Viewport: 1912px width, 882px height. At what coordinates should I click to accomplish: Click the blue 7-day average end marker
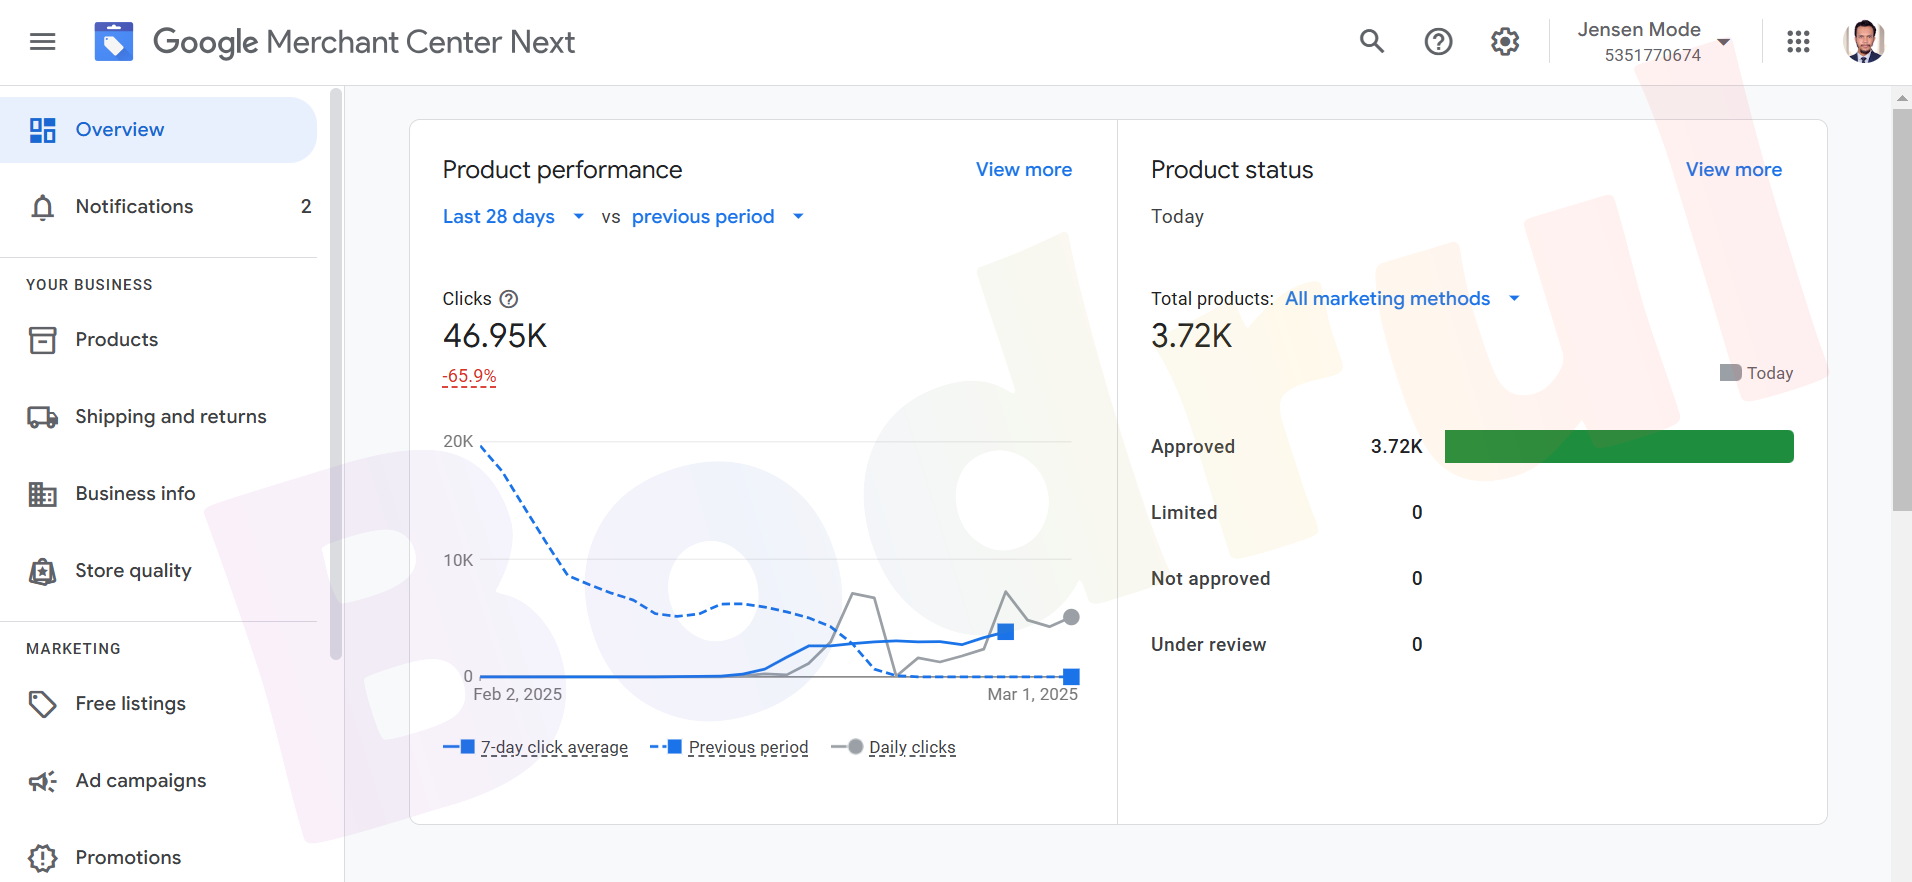click(1006, 632)
